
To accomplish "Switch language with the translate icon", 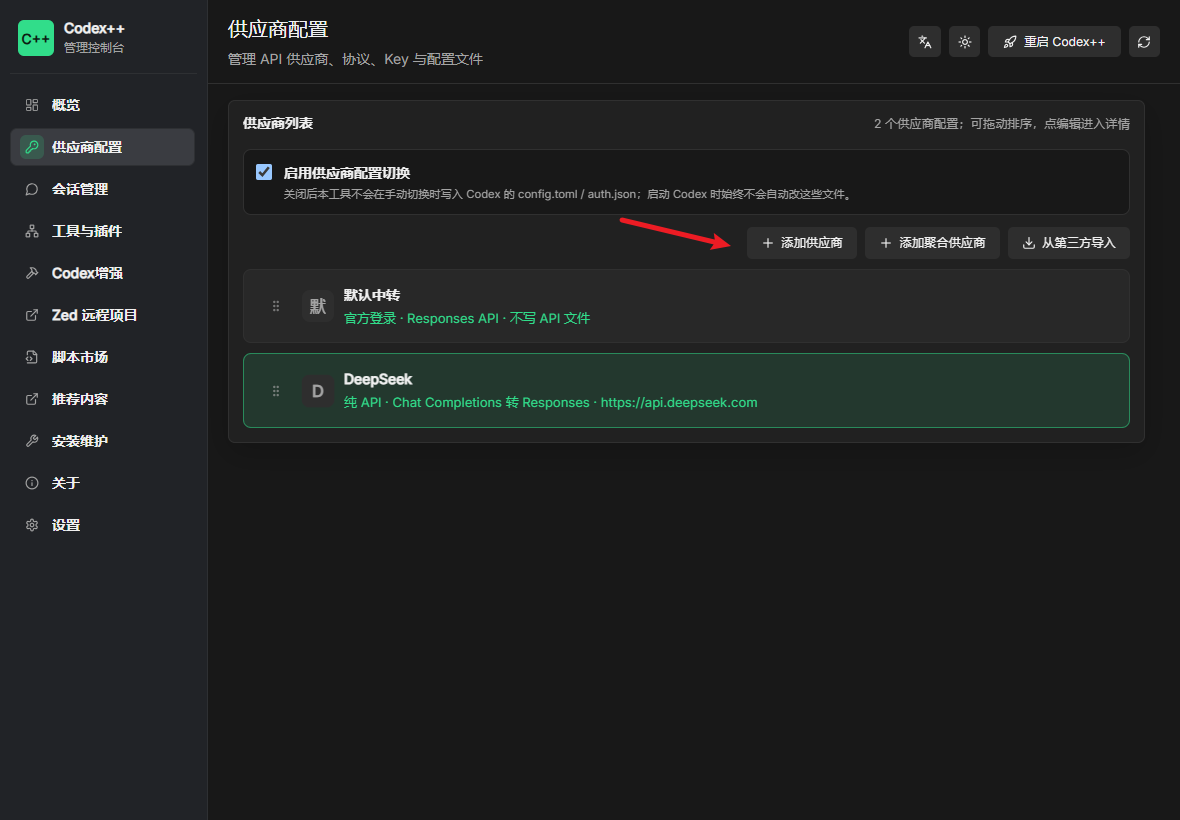I will [925, 42].
